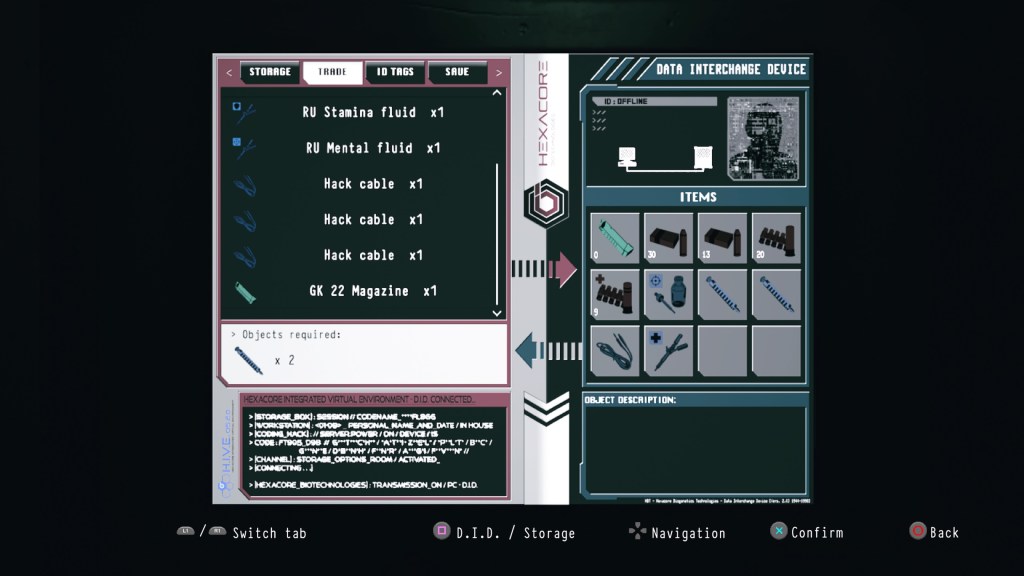Click the pixelated ID portrait thumbnail
The image size is (1024, 576).
tap(762, 138)
